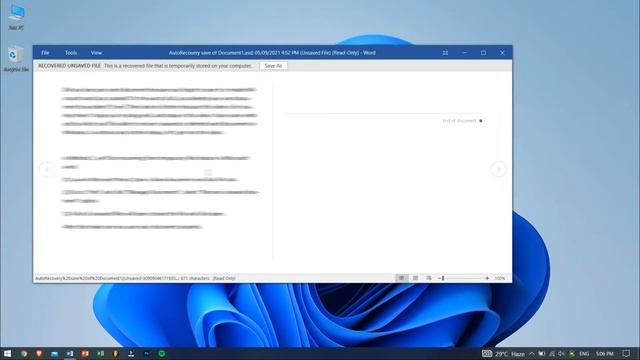
Task: Switch to Read Mode view icon
Action: pyautogui.click(x=401, y=278)
